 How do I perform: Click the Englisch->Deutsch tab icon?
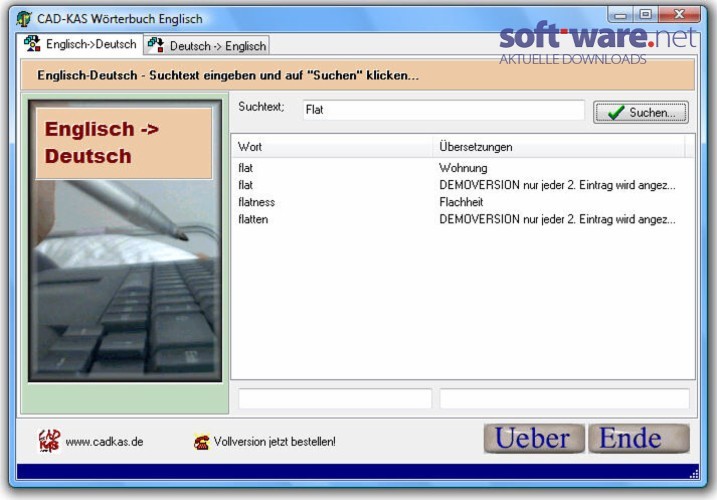pyautogui.click(x=32, y=43)
